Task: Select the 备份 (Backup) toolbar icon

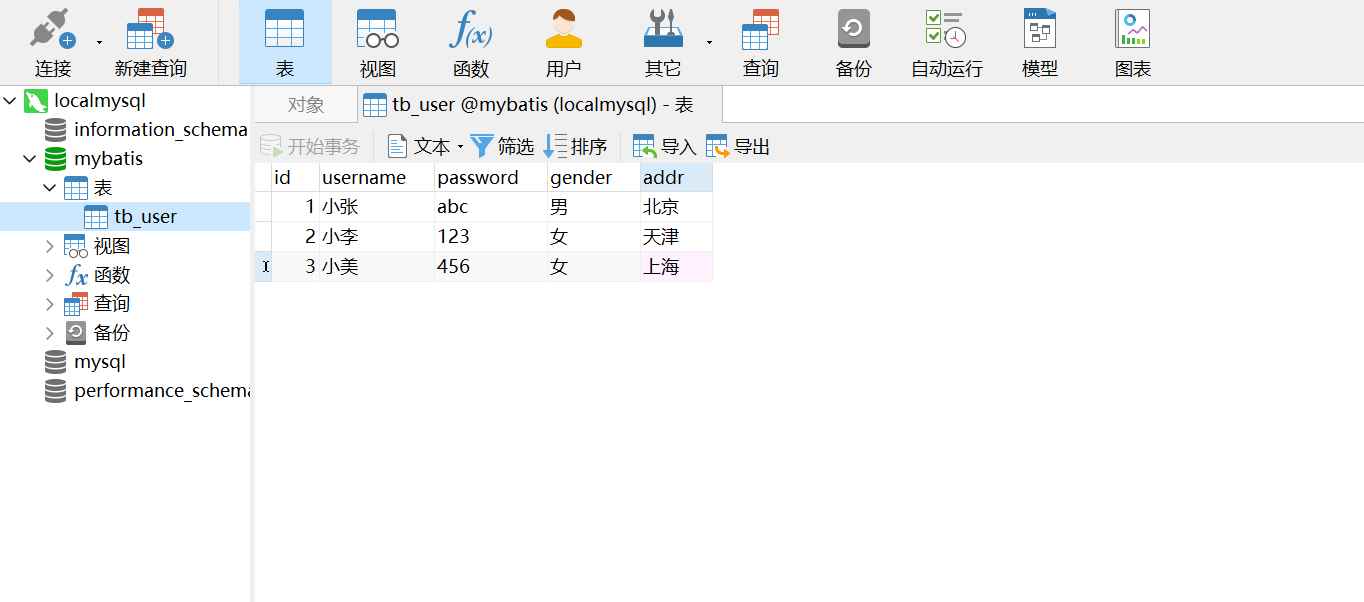Action: pos(853,42)
